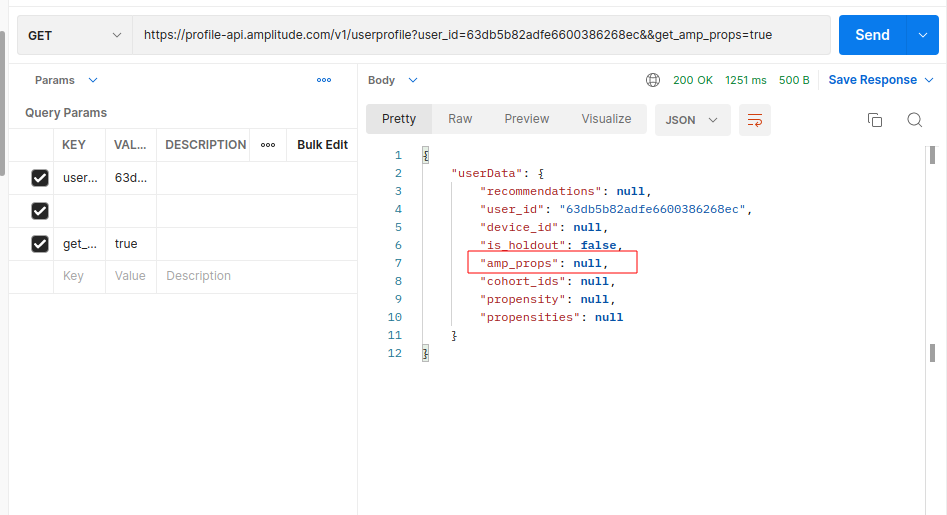947x515 pixels.
Task: Click the request URL field
Action: point(481,35)
